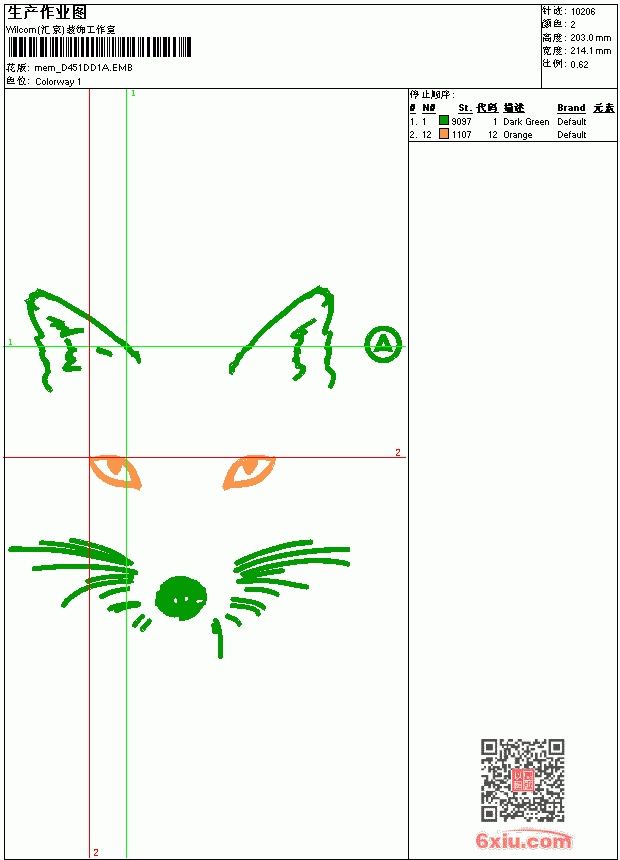Click the Brand column header
Image resolution: width=620 pixels, height=860 pixels.
pyautogui.click(x=571, y=108)
